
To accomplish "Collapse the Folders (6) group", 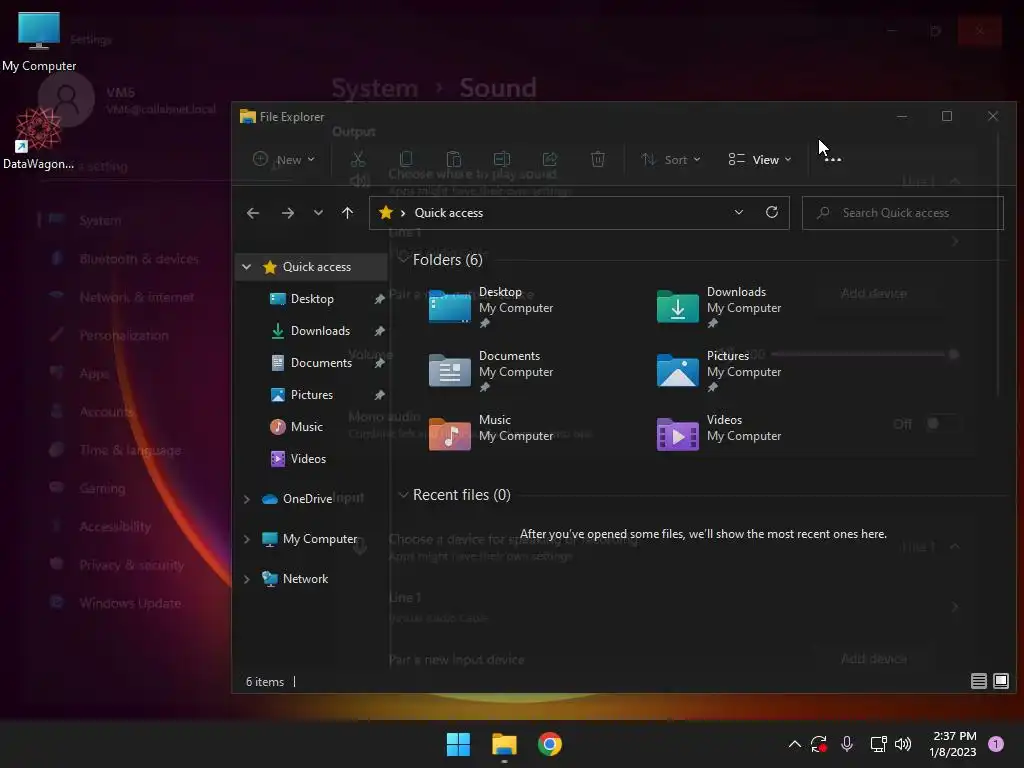I will click(x=403, y=259).
